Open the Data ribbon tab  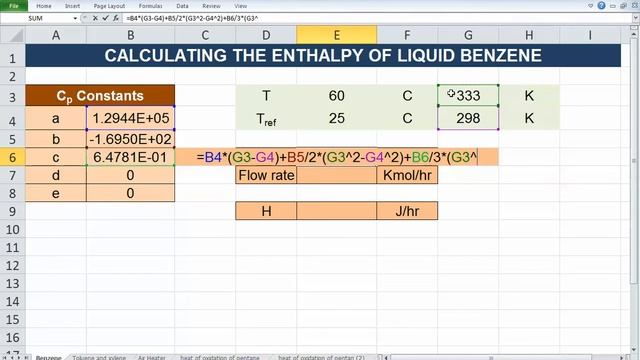pyautogui.click(x=182, y=6)
